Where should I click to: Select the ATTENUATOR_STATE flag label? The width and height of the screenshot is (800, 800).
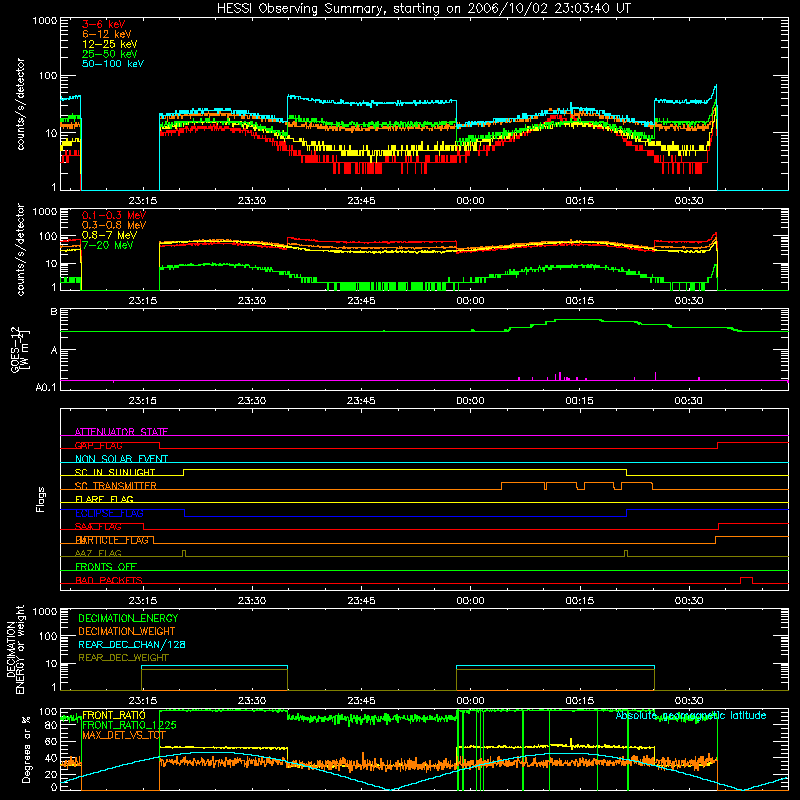tap(121, 432)
